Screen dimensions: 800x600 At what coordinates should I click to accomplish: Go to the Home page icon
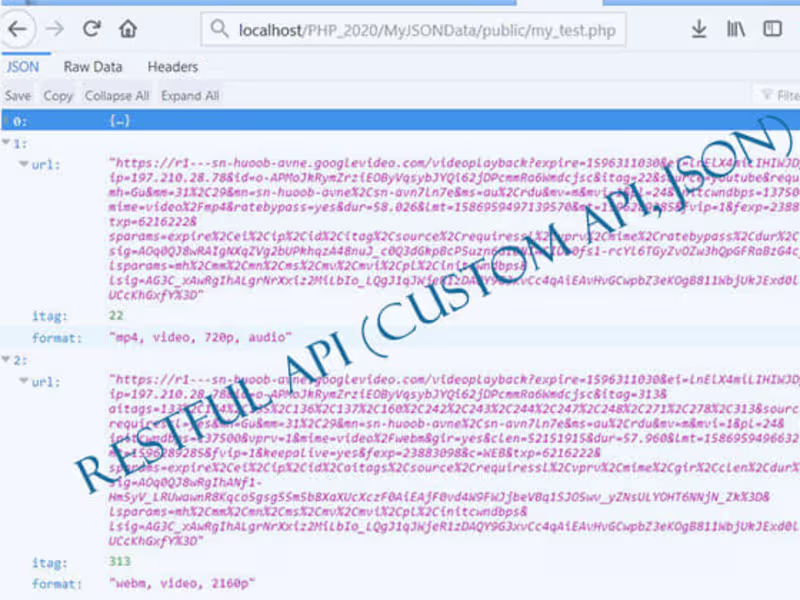pyautogui.click(x=128, y=29)
